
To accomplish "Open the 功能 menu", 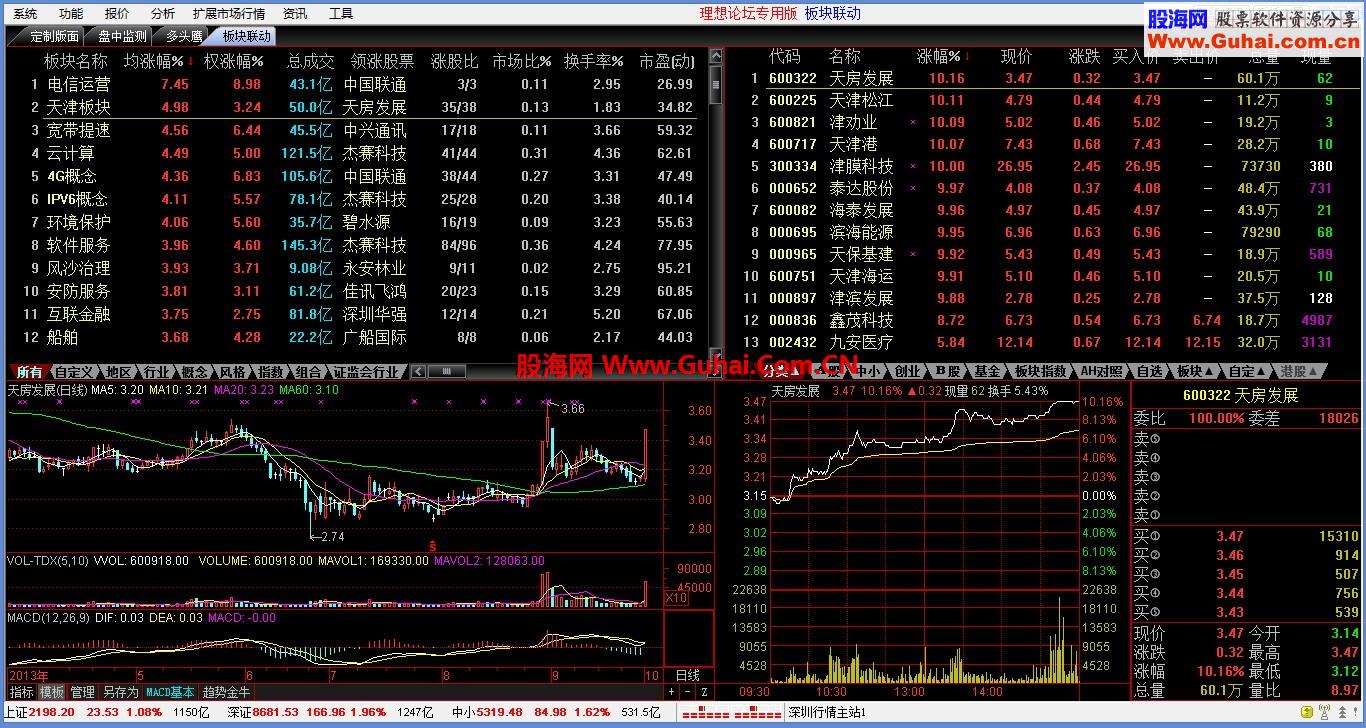I will [71, 13].
